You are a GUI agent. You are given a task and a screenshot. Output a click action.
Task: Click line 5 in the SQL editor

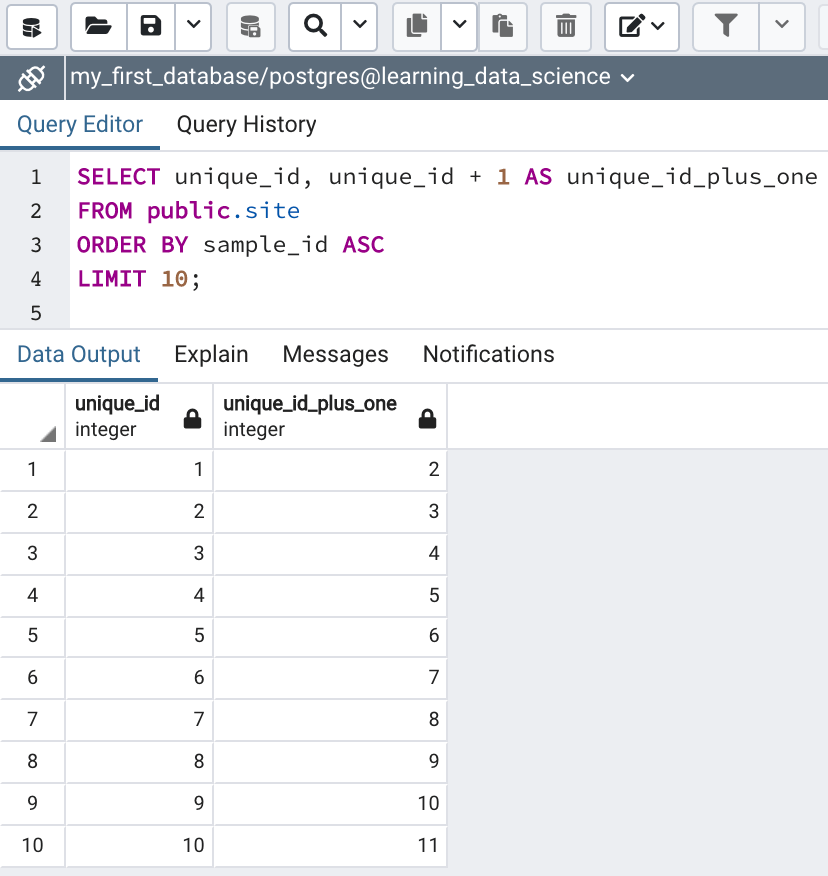click(400, 313)
